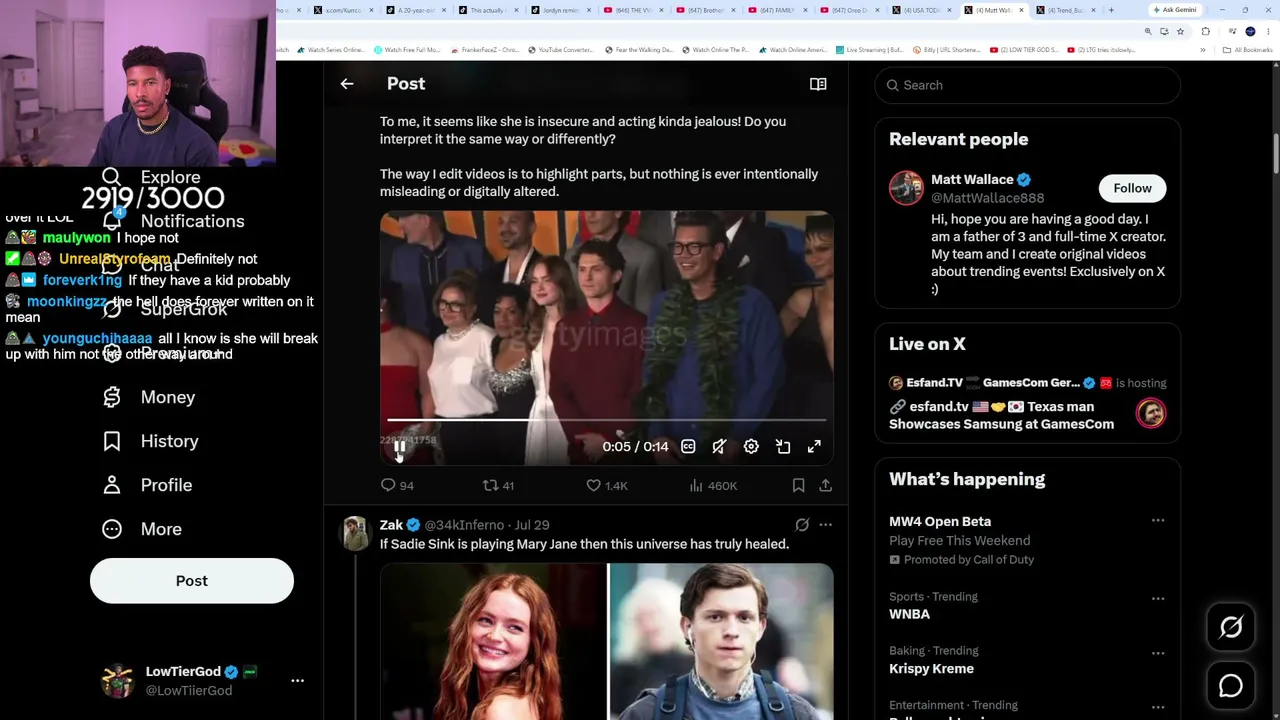Reply to the post with 94 comments
Screen dimensions: 1280x720
[x=397, y=485]
